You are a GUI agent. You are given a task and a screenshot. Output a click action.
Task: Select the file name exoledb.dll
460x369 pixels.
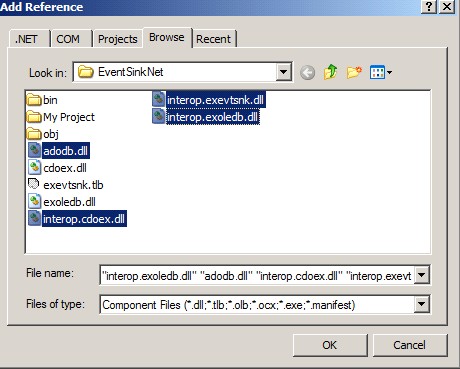69,202
